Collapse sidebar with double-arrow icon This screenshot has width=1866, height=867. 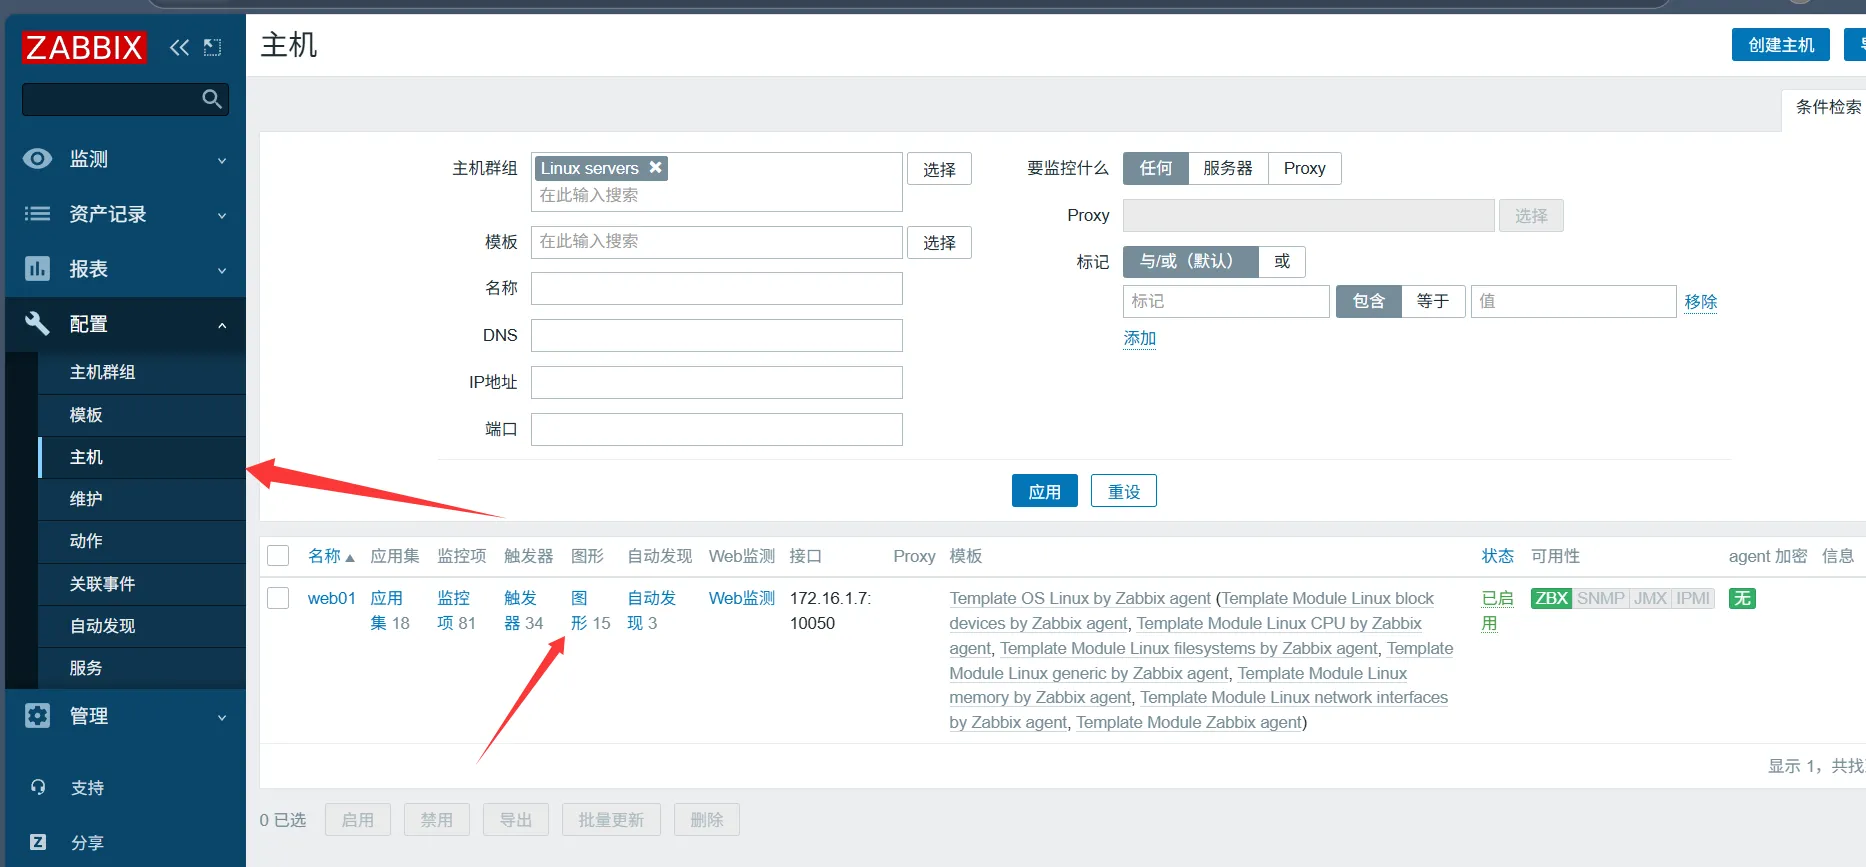pos(179,47)
